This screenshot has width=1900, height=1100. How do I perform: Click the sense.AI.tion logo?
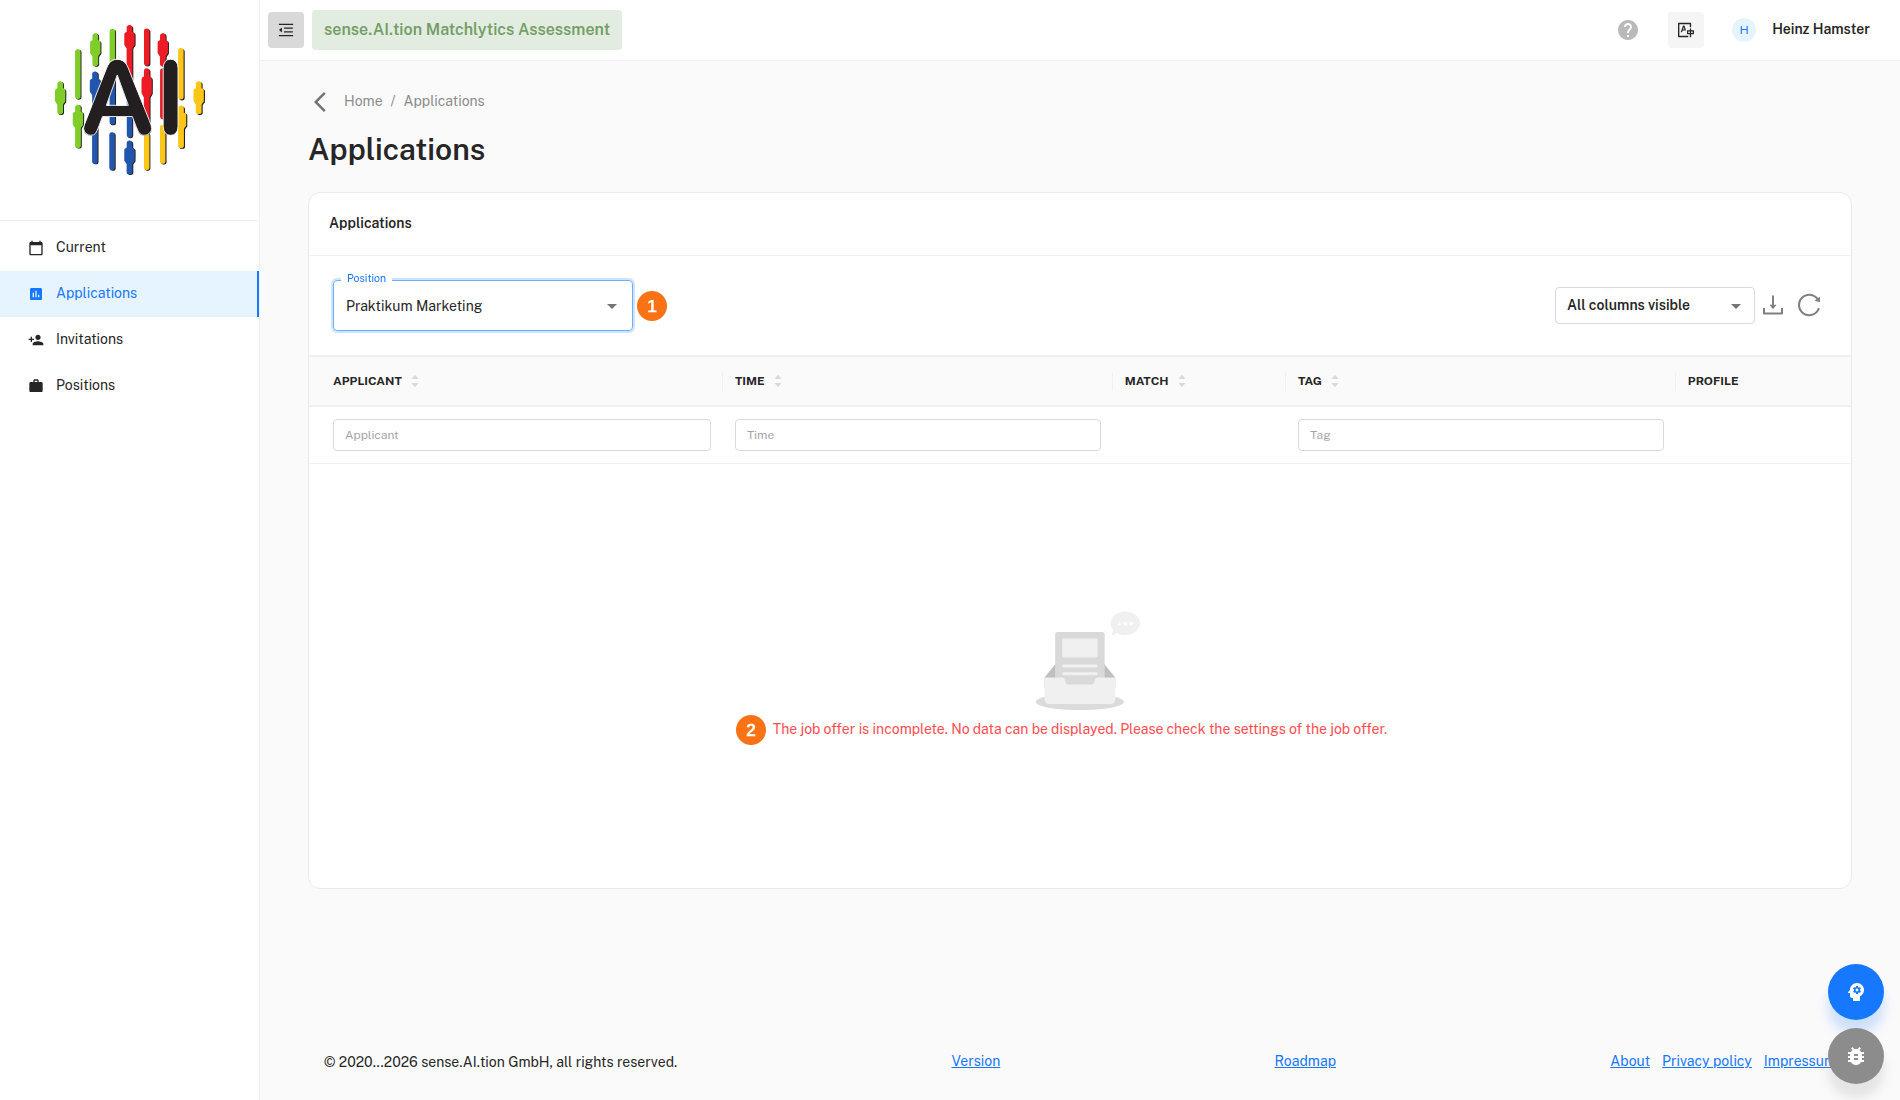click(130, 100)
